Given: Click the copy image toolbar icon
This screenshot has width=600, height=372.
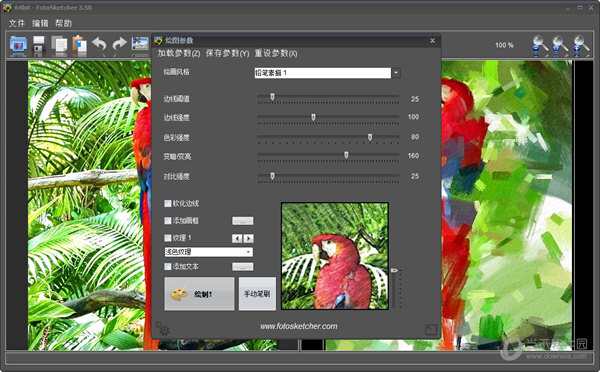Looking at the screenshot, I should click(59, 45).
